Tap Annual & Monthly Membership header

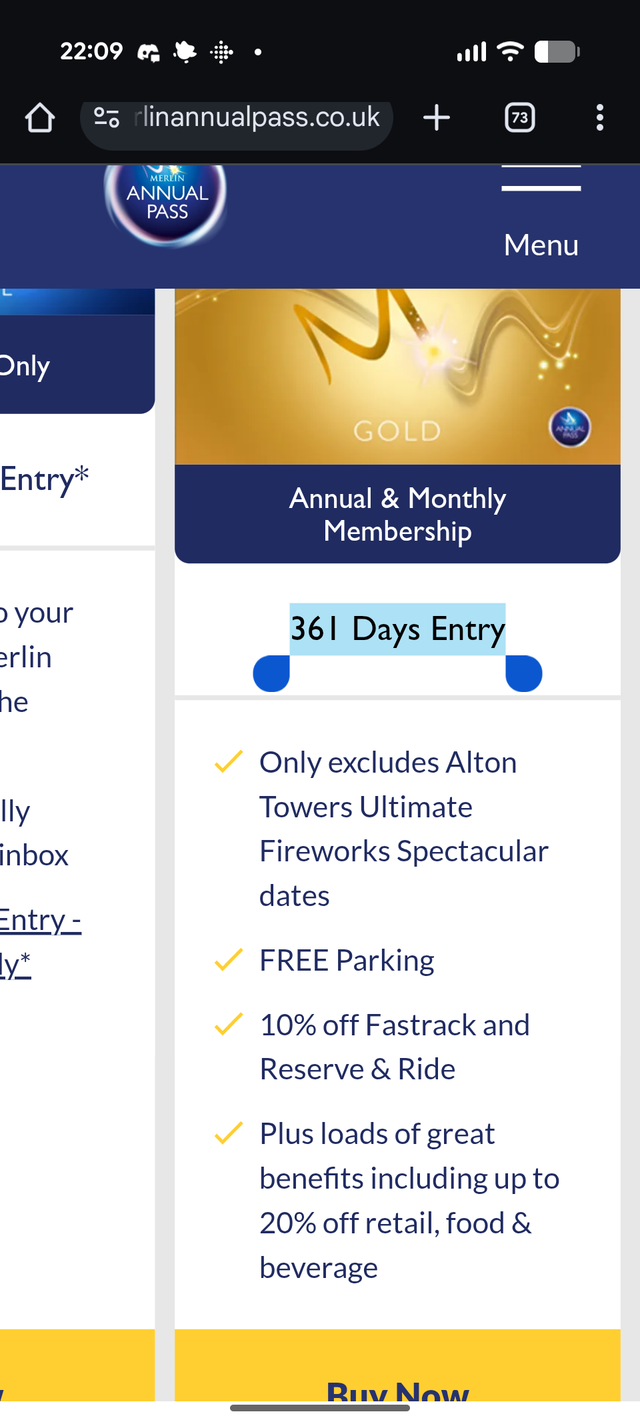click(397, 514)
